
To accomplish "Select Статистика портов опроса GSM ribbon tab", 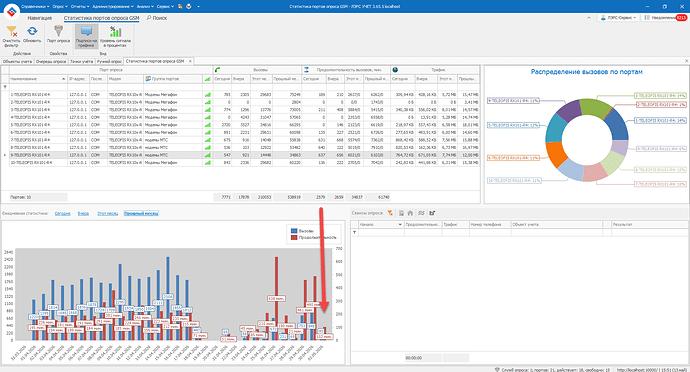I will [101, 18].
